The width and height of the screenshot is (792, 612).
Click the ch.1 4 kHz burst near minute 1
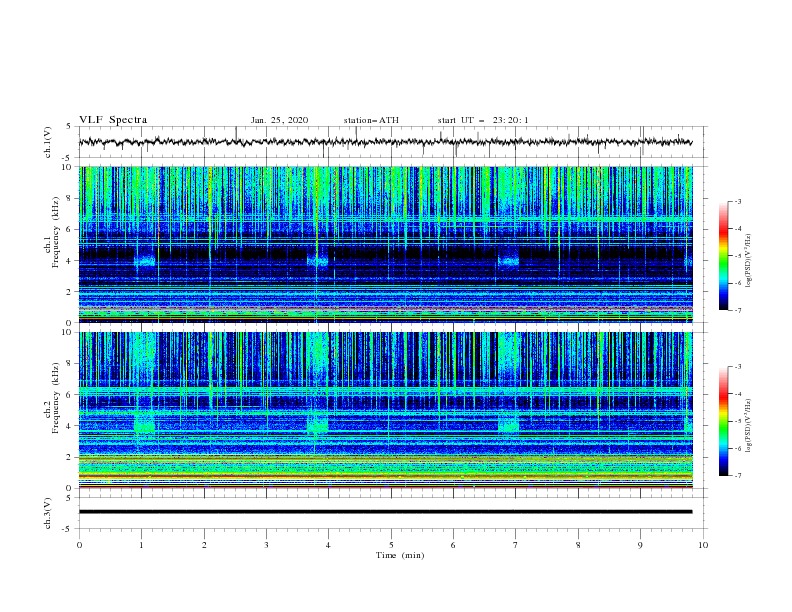coord(145,261)
